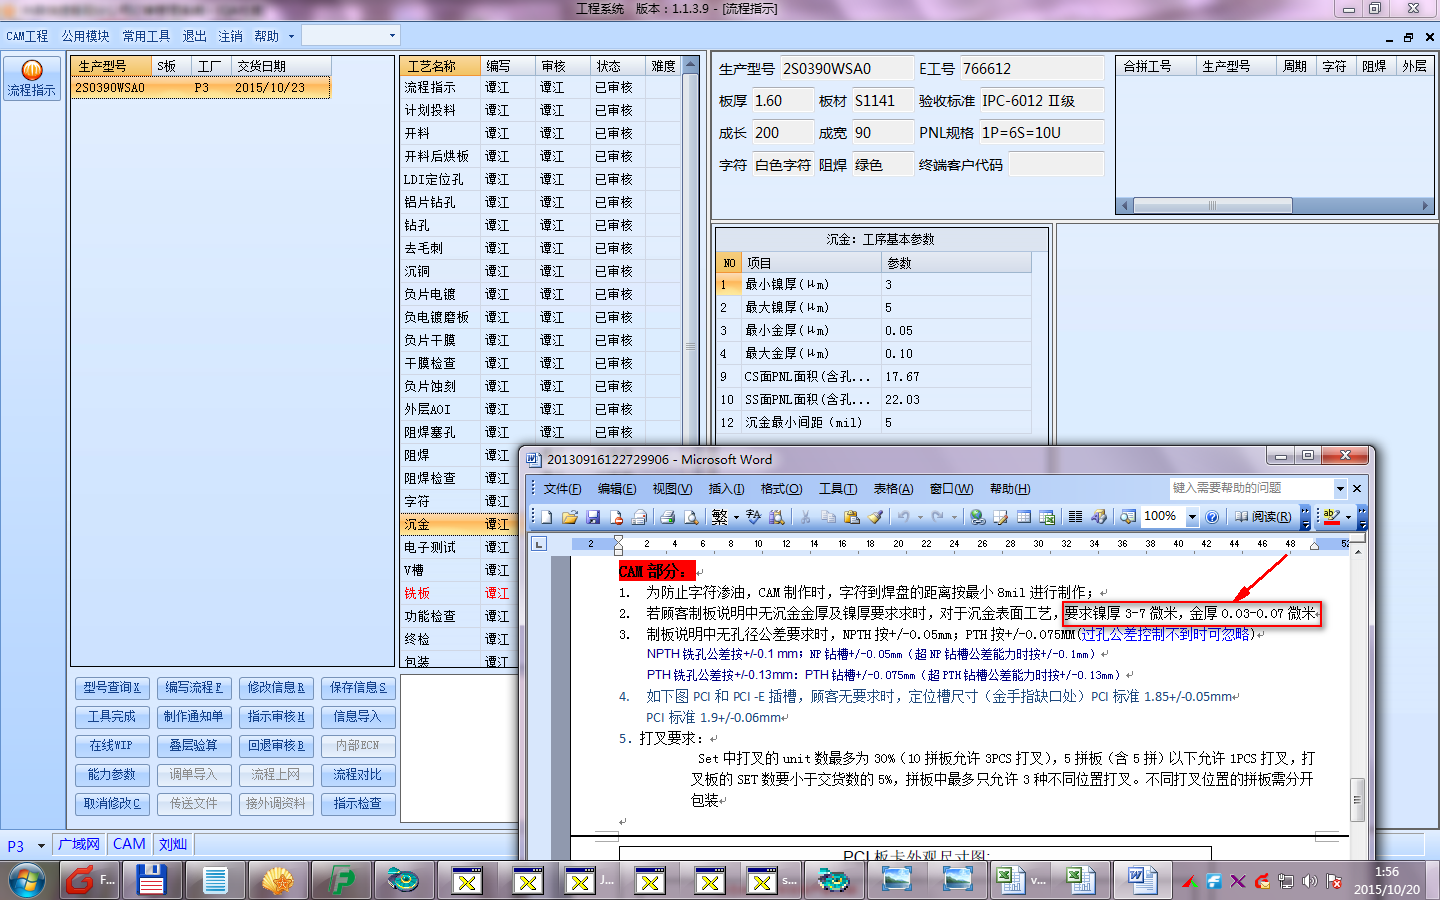Click the Open folder icon in Word toolbar
The width and height of the screenshot is (1440, 900).
[x=569, y=517]
